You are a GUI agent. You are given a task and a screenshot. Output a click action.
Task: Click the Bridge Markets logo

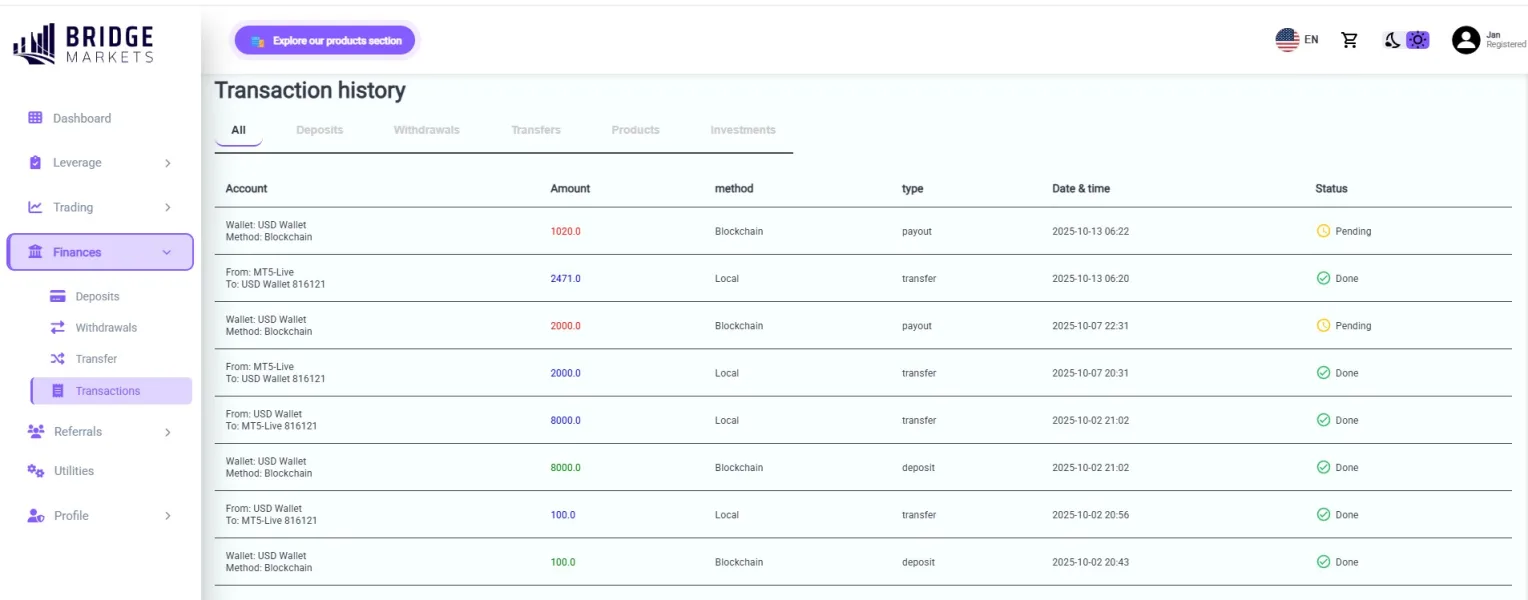coord(84,44)
